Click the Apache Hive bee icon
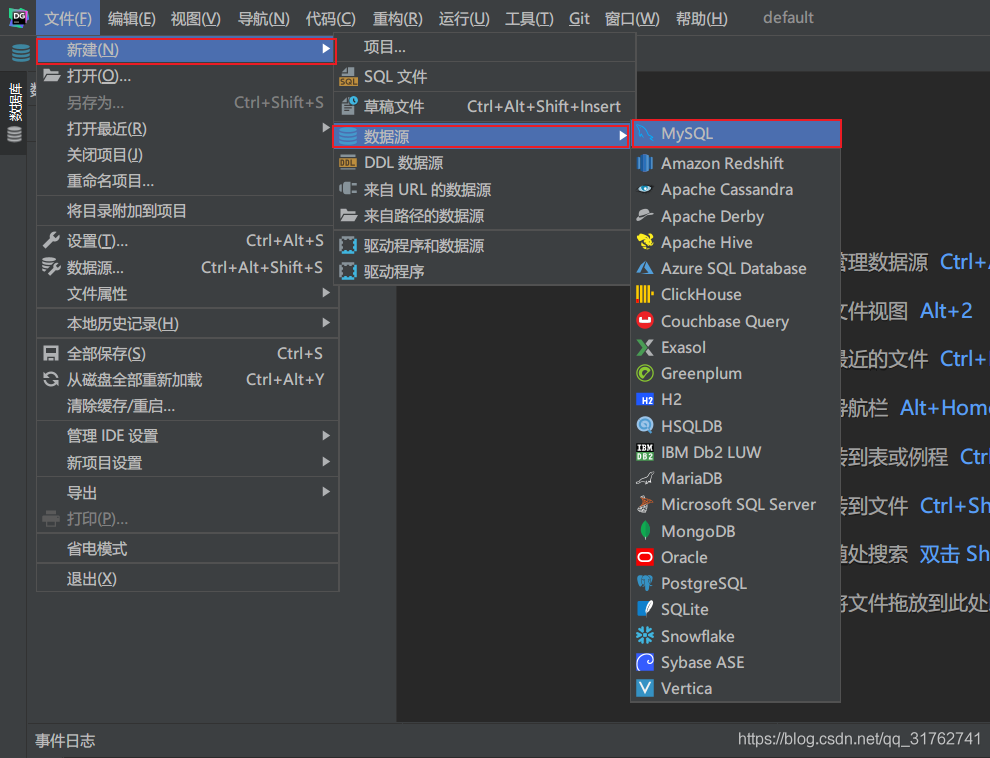The width and height of the screenshot is (990, 758). click(x=645, y=242)
